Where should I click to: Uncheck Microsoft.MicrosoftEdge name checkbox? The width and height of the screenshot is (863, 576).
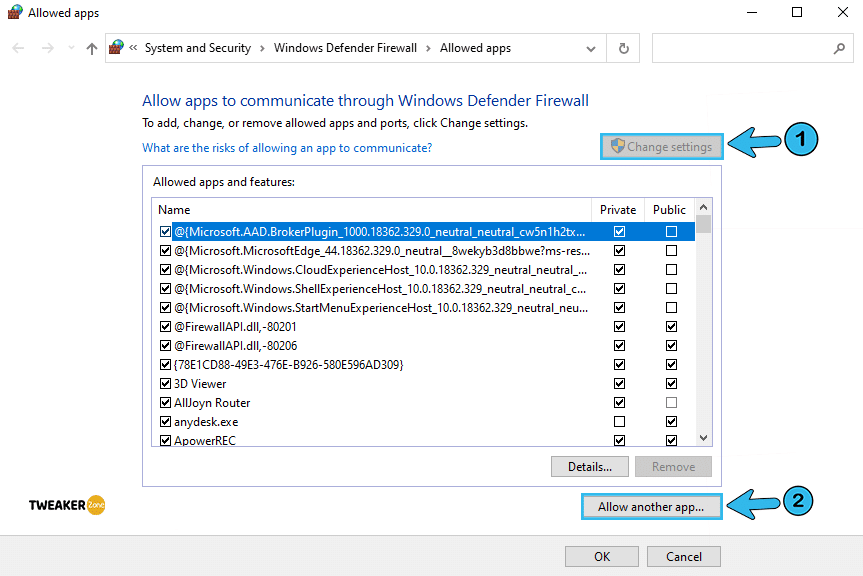click(165, 251)
